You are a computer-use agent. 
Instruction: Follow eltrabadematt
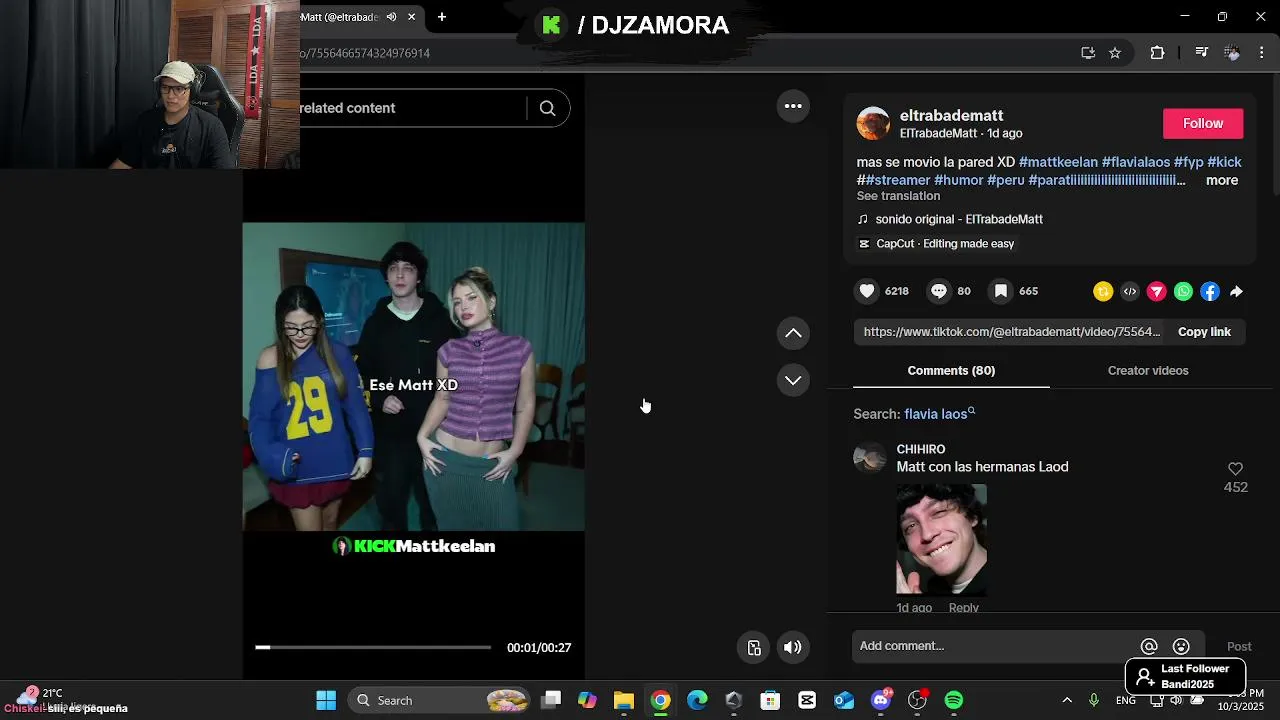tap(1203, 123)
